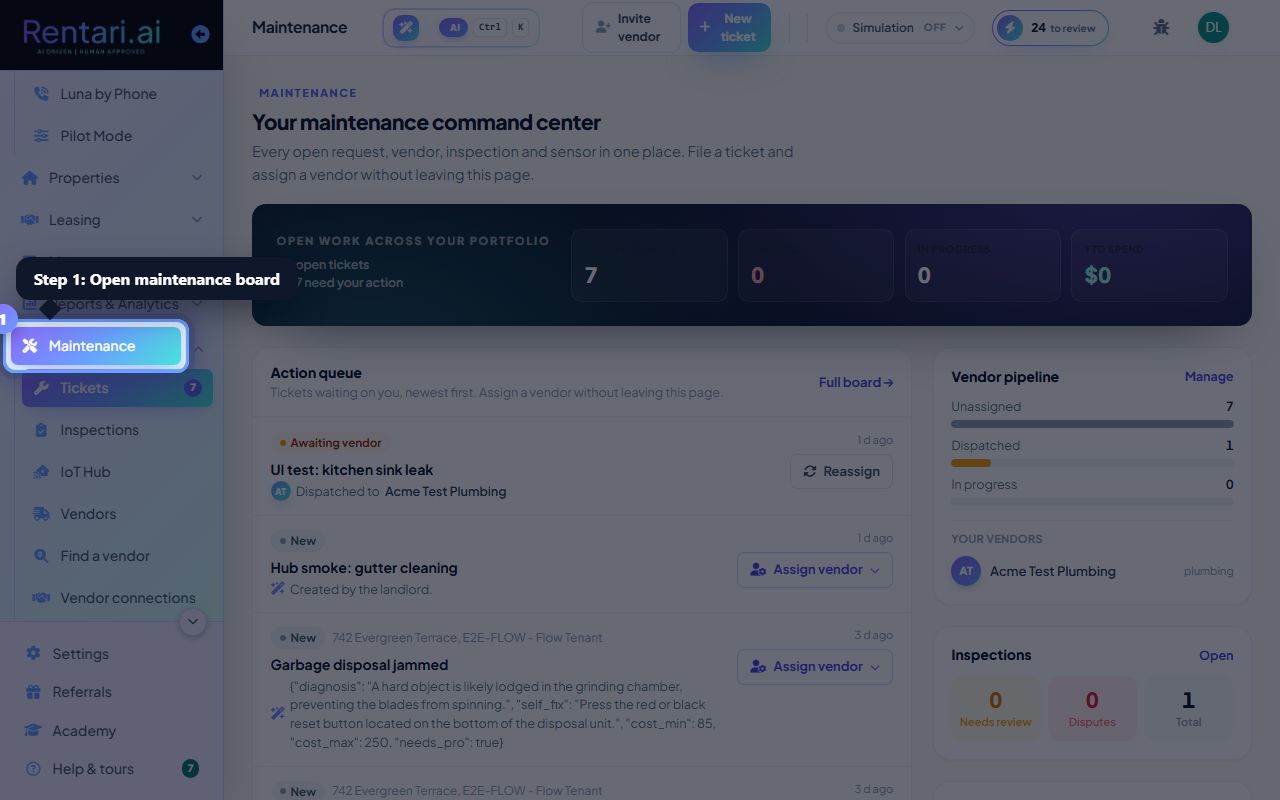This screenshot has height=800, width=1280.
Task: Click the lightning bolt review icon
Action: click(x=1010, y=27)
